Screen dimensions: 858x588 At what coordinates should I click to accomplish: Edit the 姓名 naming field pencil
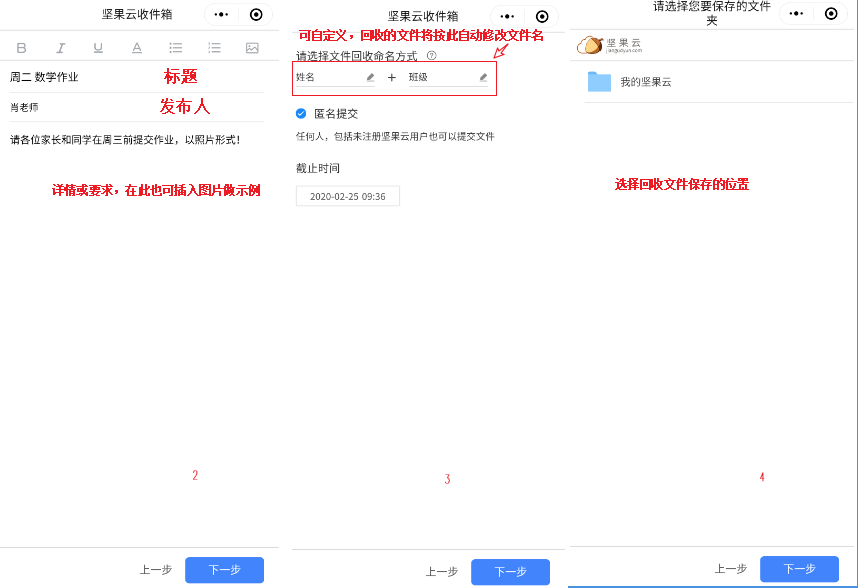(x=370, y=78)
